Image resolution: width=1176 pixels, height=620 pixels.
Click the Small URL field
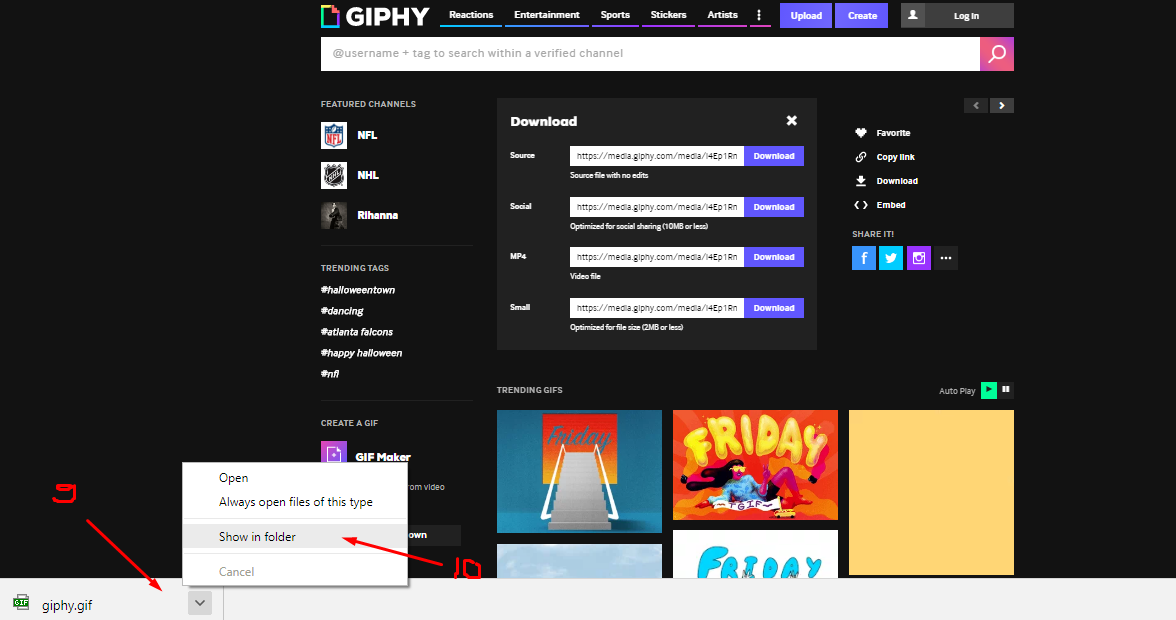coord(657,308)
